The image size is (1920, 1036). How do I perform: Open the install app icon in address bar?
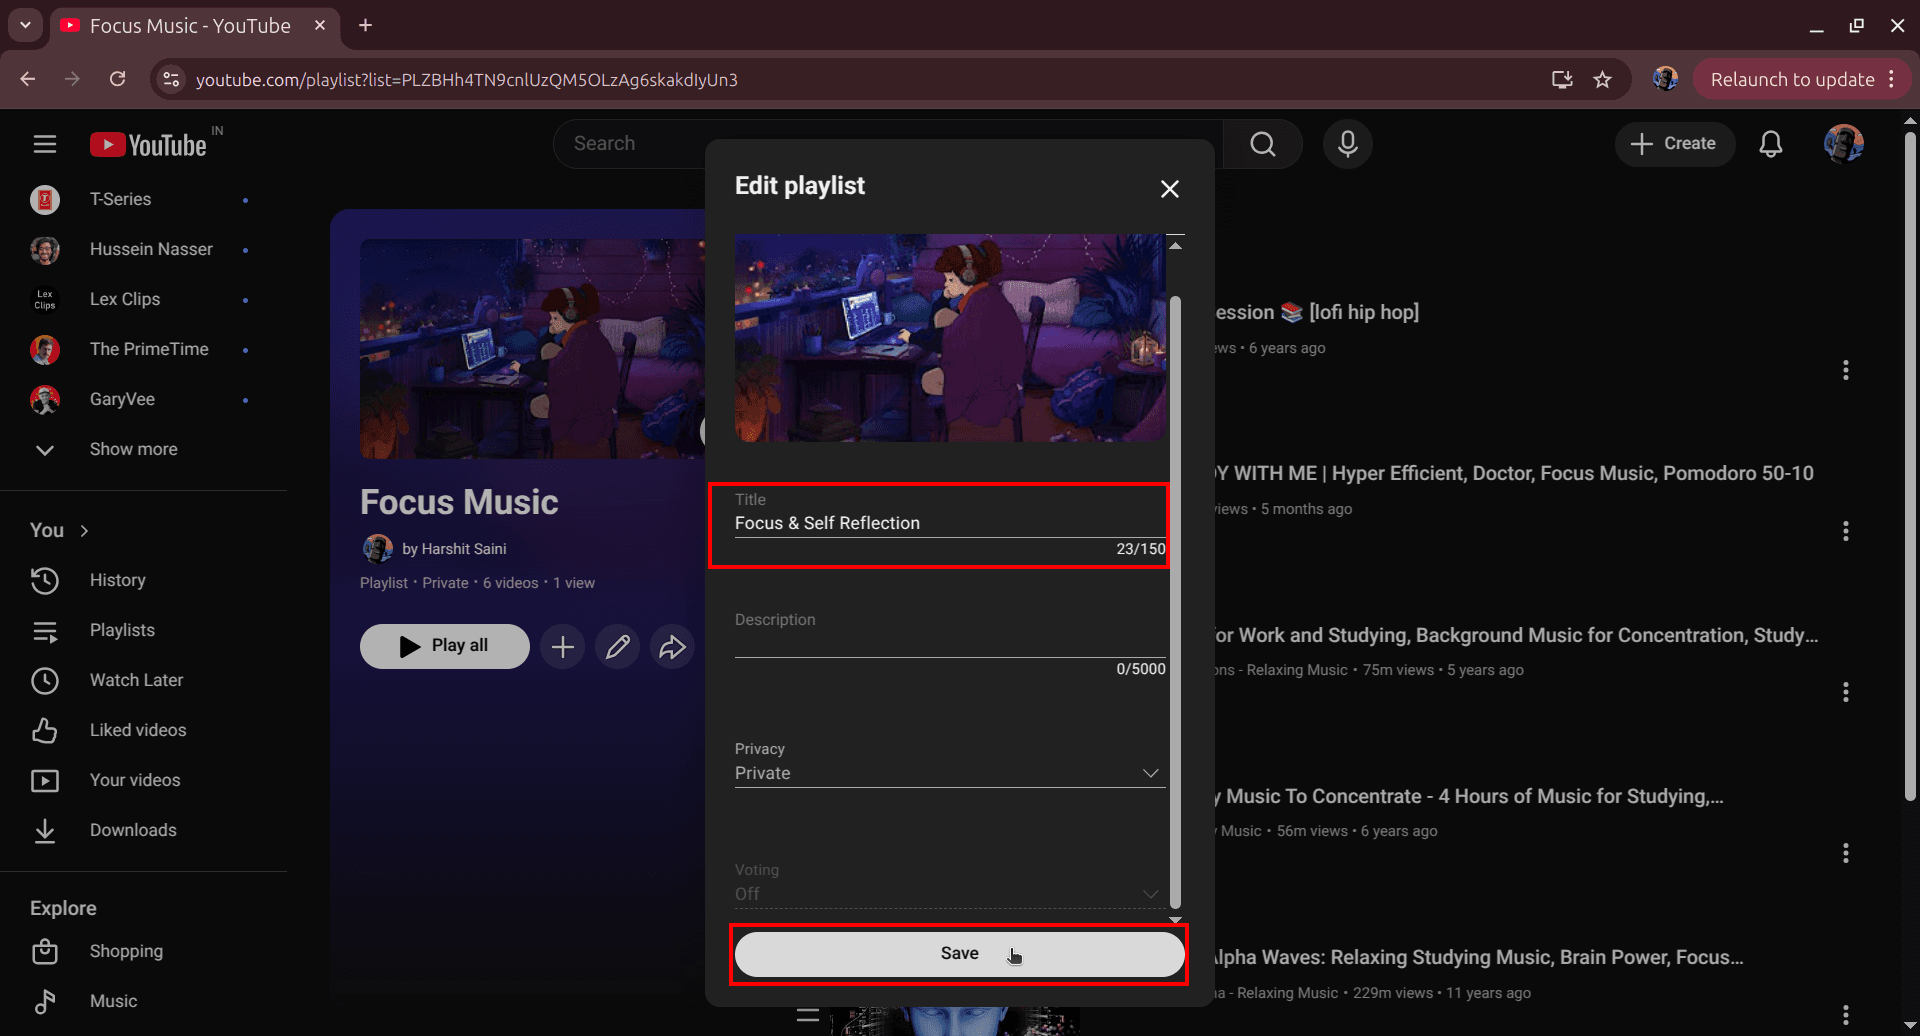pos(1562,79)
